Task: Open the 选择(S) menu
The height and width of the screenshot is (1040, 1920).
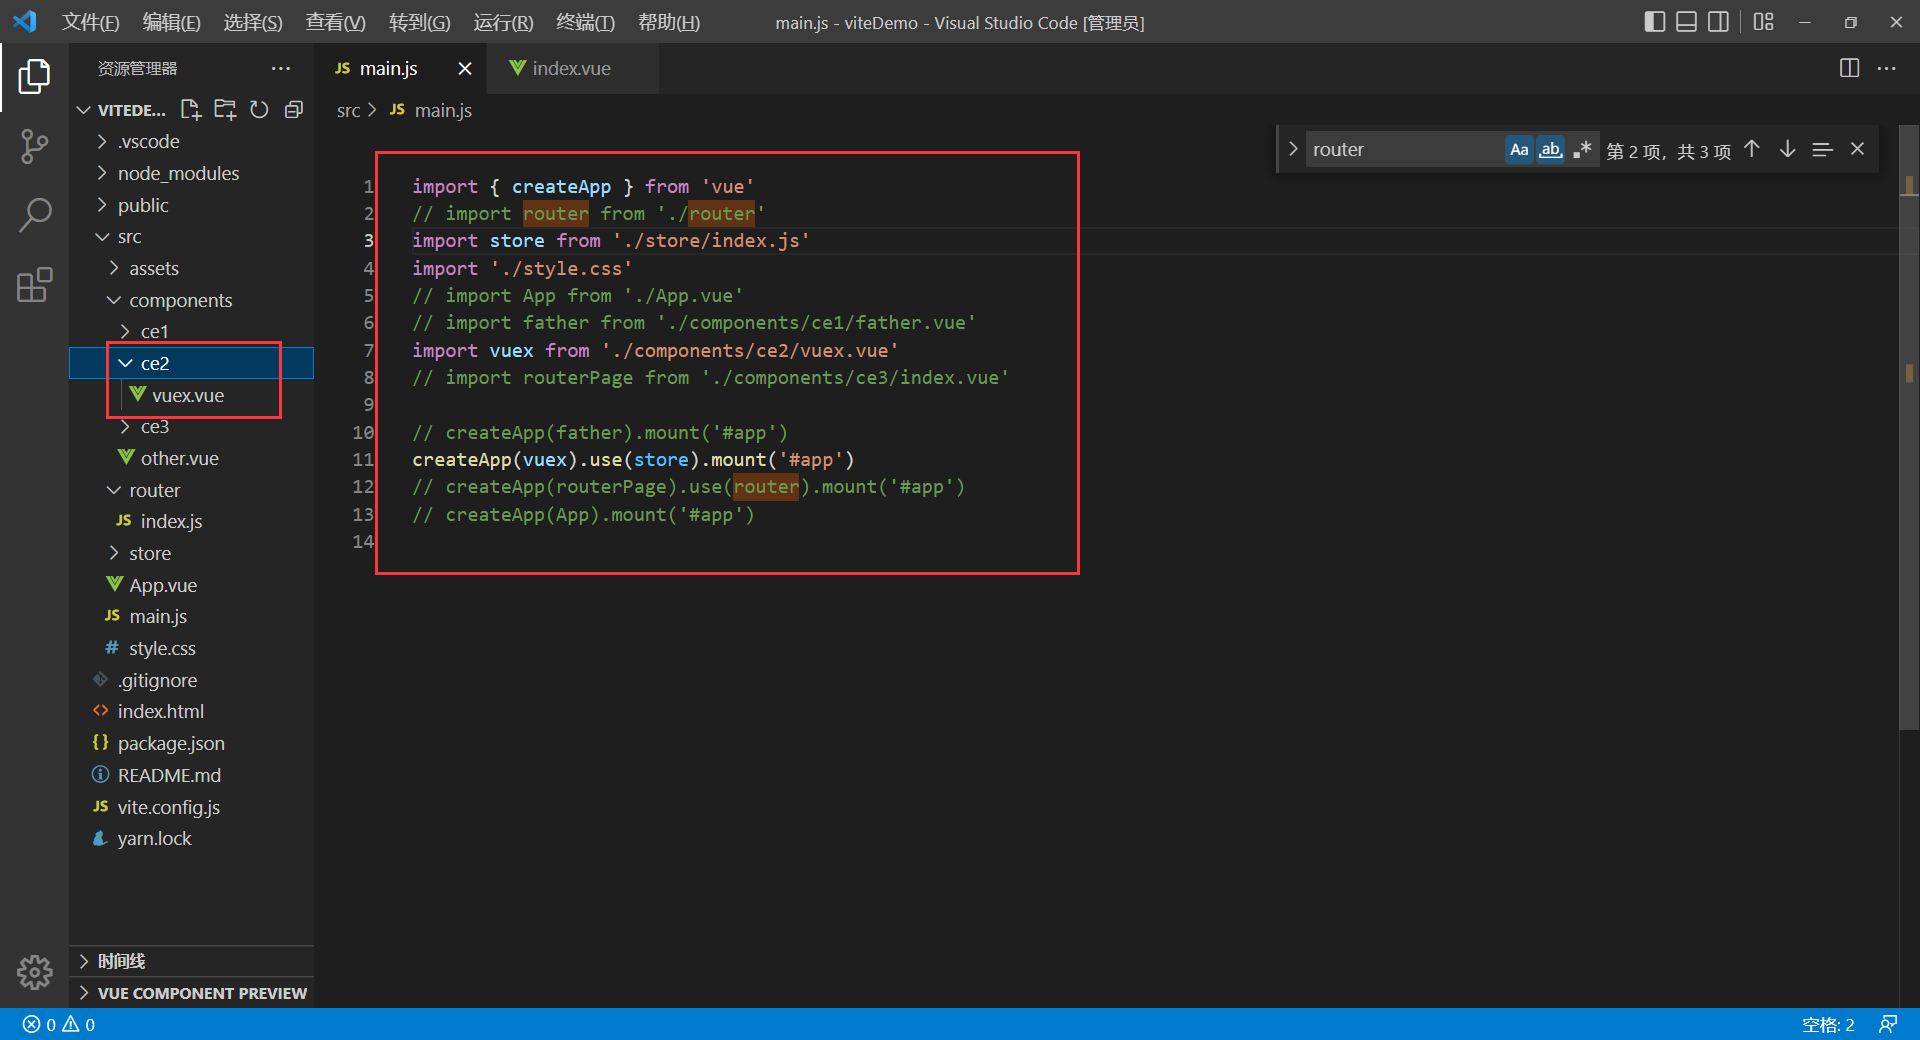Action: (x=253, y=22)
